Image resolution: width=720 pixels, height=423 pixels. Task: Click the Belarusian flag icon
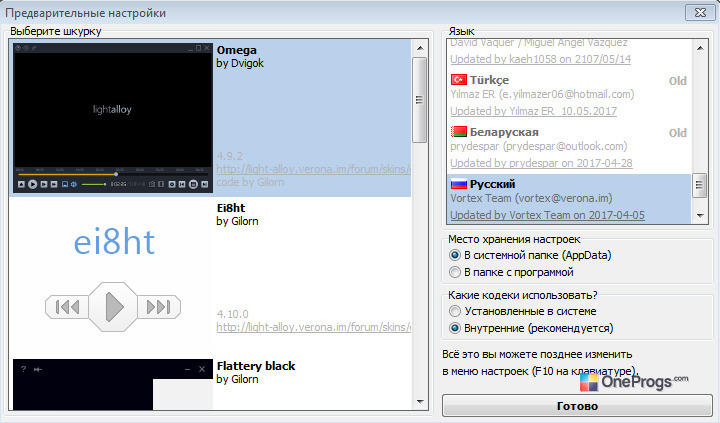pyautogui.click(x=459, y=132)
